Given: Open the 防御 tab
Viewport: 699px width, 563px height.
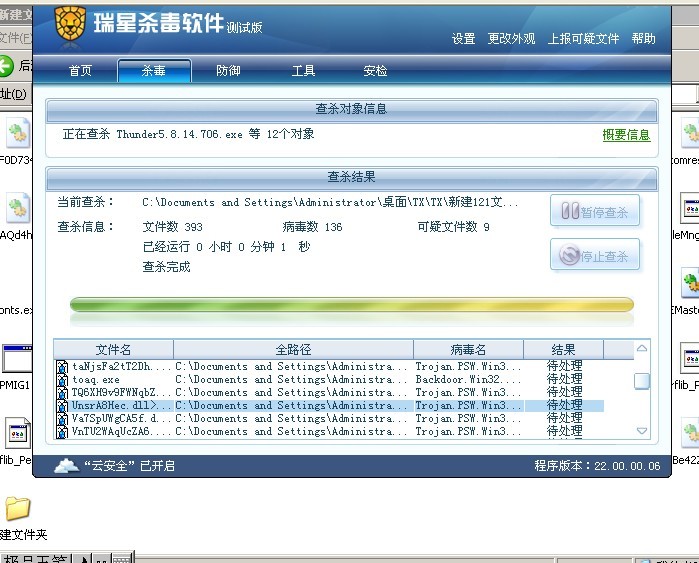Looking at the screenshot, I should pyautogui.click(x=228, y=70).
